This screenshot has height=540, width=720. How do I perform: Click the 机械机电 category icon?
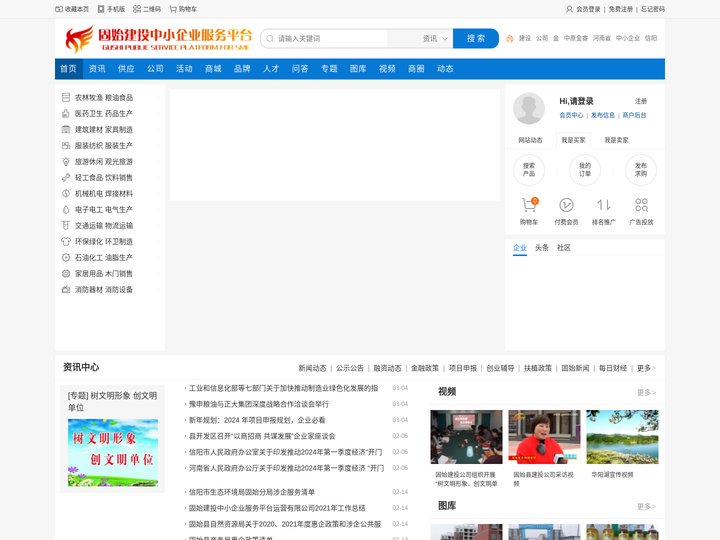tap(66, 193)
